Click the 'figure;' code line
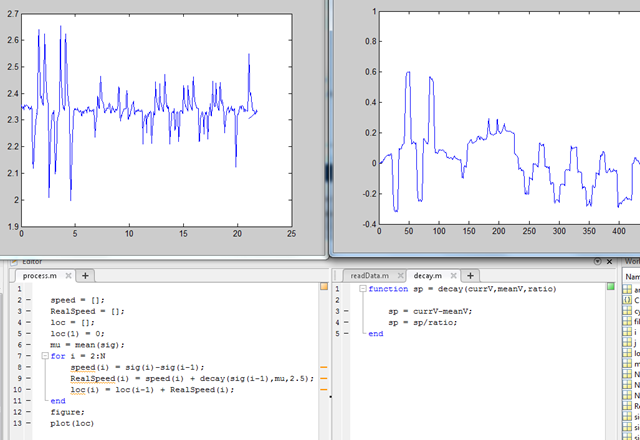Viewport: 640px width, 440px height. coord(67,412)
